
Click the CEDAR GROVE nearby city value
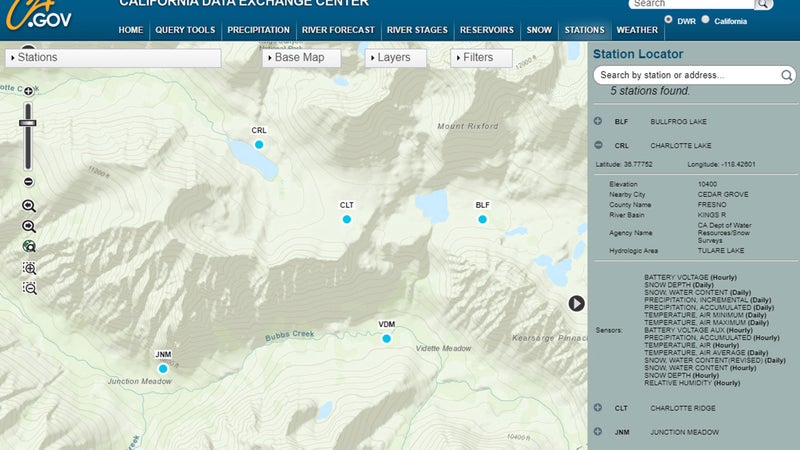723,194
